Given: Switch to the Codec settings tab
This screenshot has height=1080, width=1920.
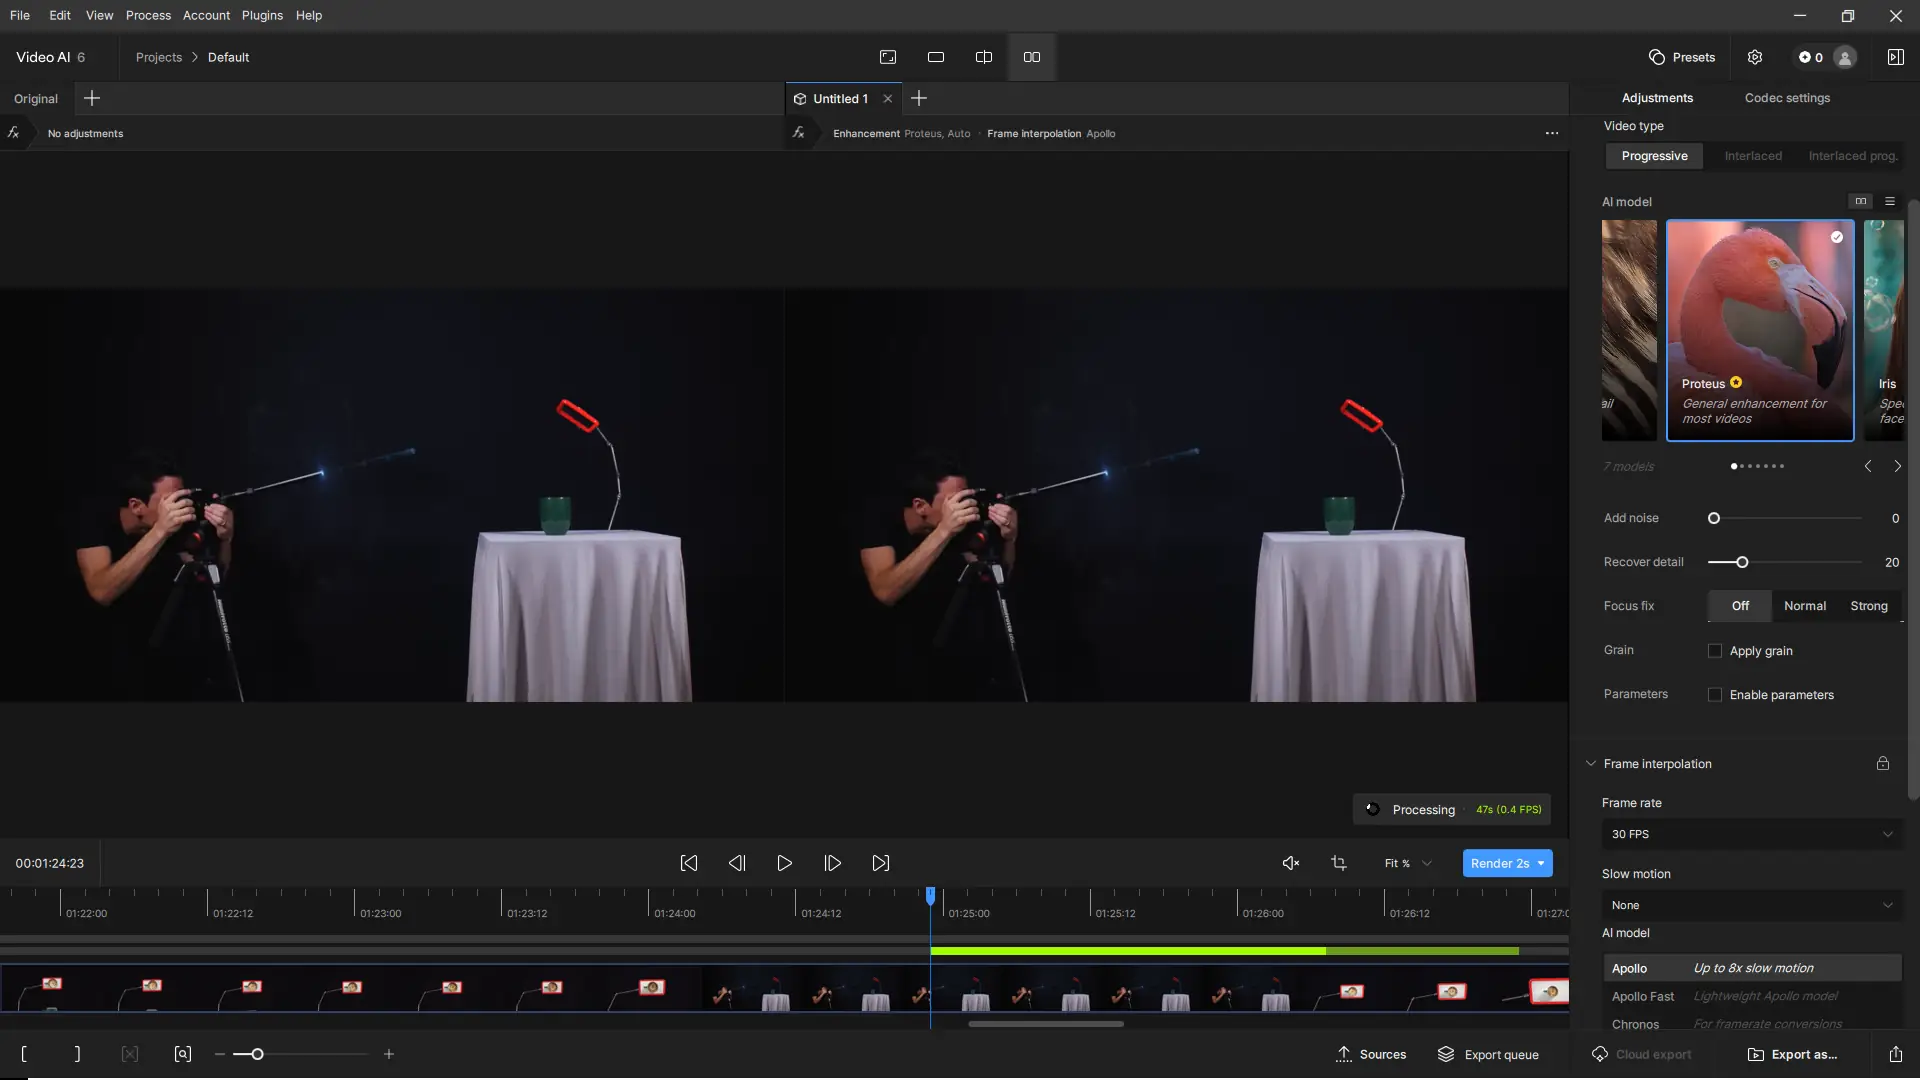Looking at the screenshot, I should [x=1787, y=98].
